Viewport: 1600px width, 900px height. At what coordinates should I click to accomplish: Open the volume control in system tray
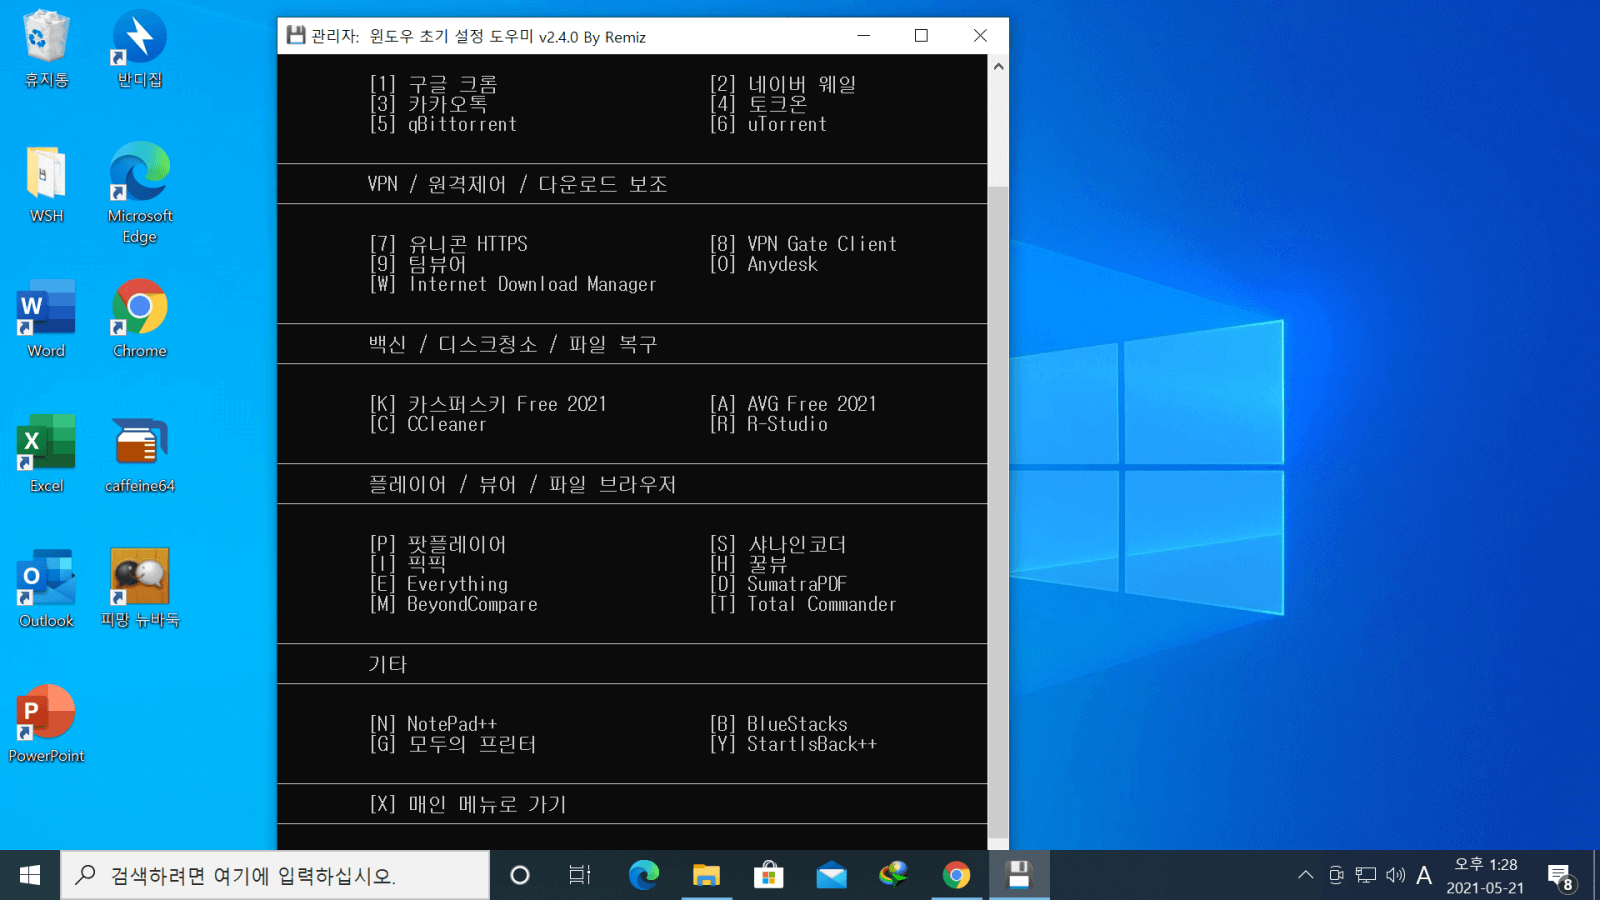(1395, 876)
